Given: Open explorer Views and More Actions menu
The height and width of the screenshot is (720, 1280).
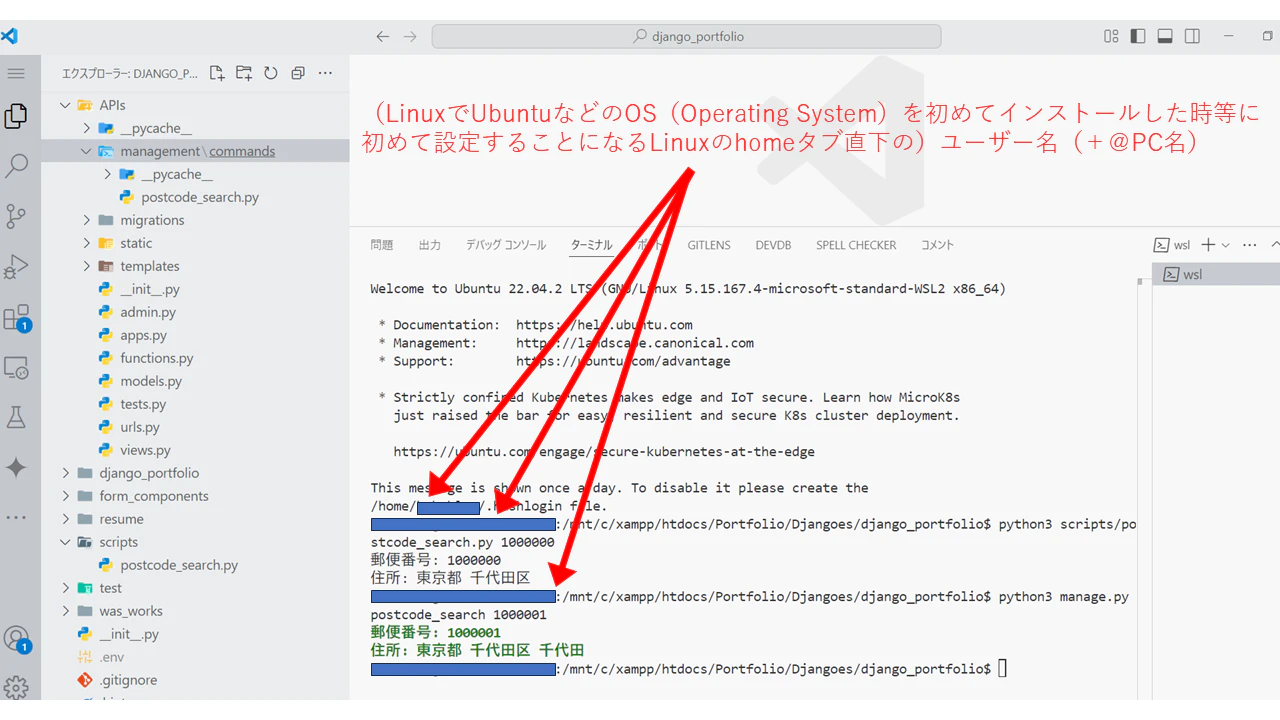Looking at the screenshot, I should click(x=325, y=73).
